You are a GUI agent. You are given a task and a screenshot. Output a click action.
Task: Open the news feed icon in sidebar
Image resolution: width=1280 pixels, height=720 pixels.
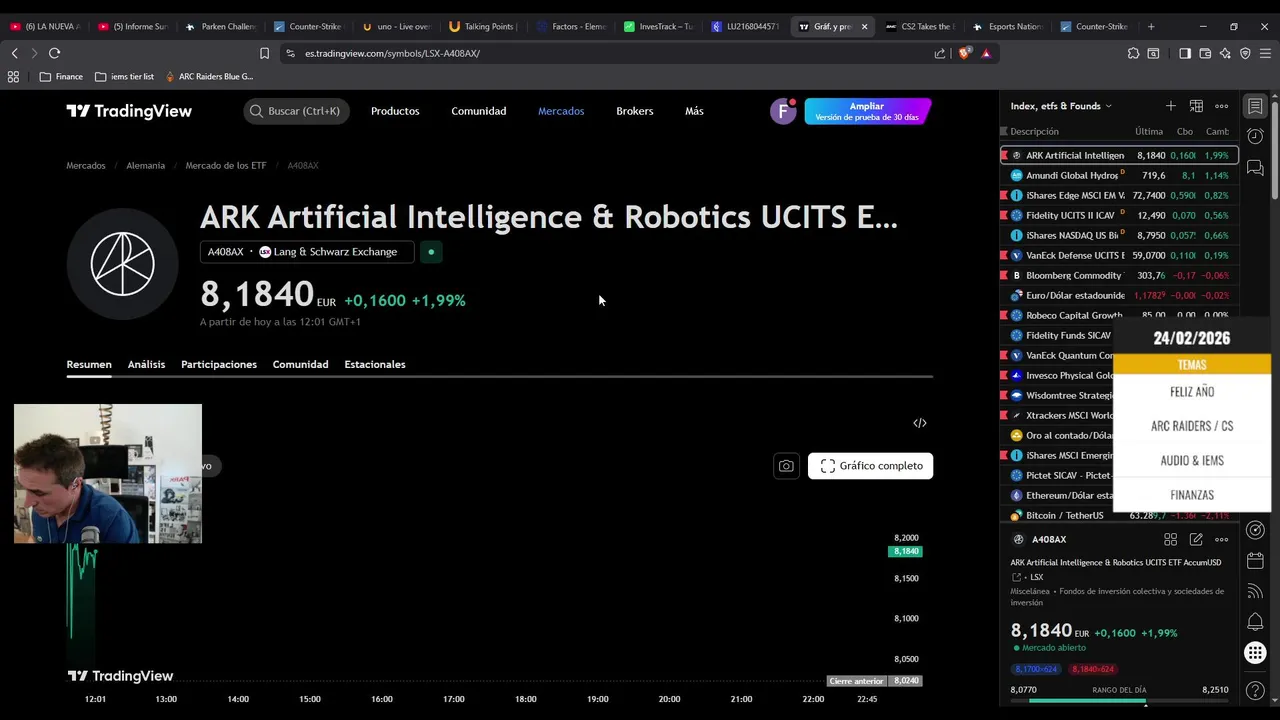(x=1255, y=592)
